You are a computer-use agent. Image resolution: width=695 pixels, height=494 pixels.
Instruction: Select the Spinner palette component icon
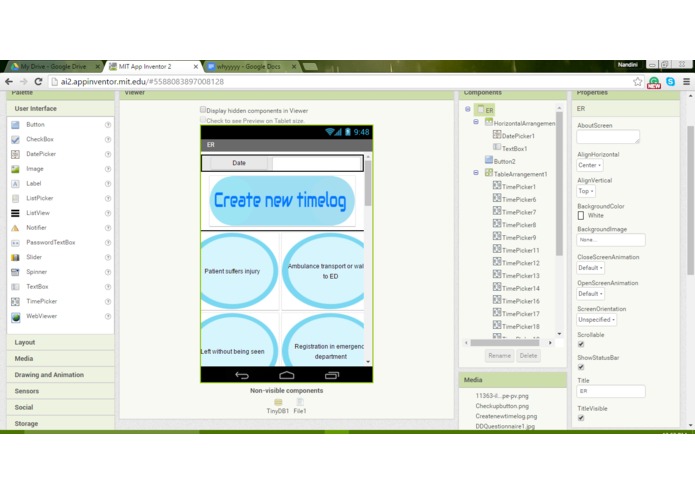[x=15, y=272]
